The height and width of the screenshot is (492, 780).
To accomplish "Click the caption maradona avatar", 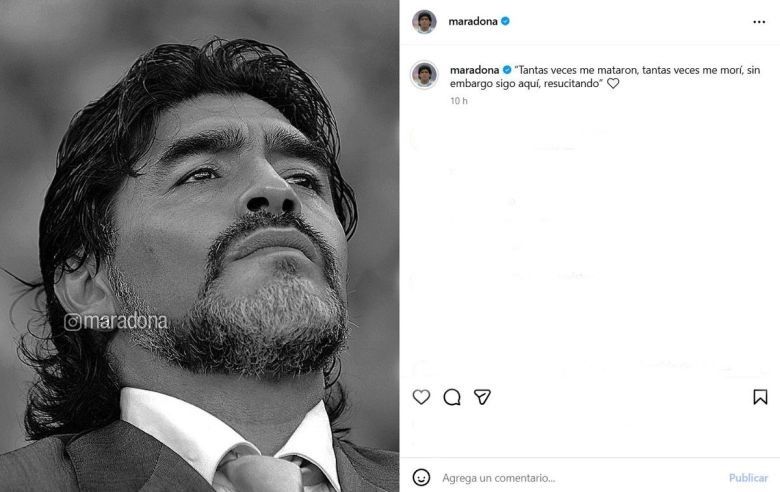I will [424, 75].
